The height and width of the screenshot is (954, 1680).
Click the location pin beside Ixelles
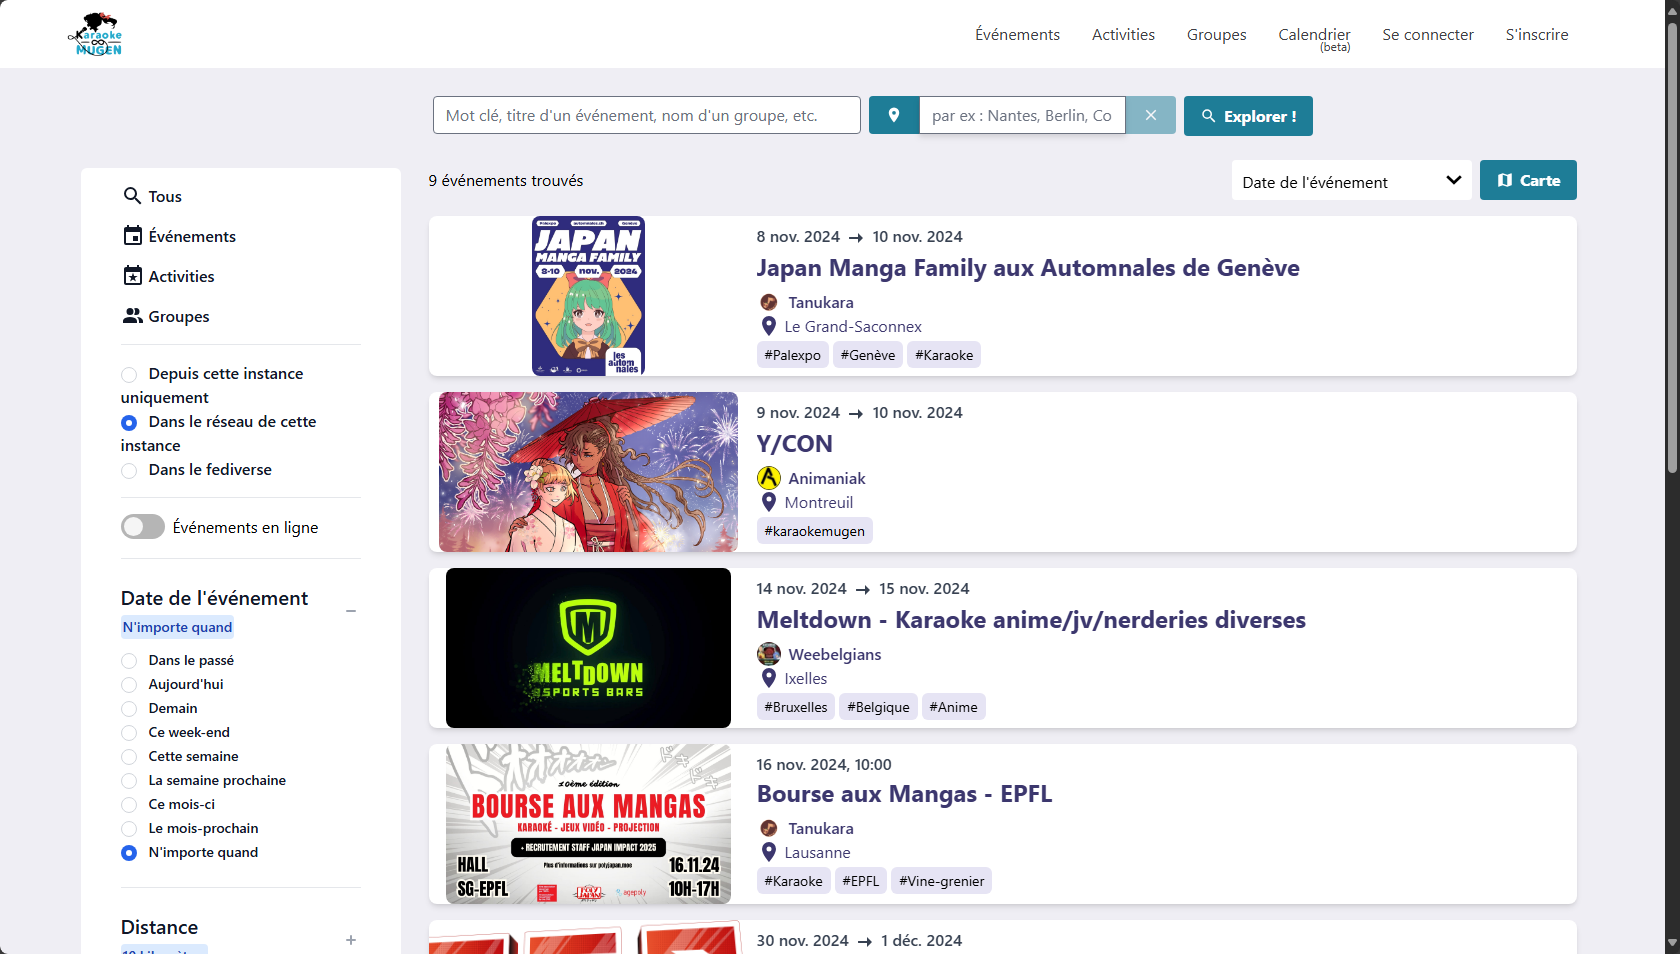coord(769,678)
